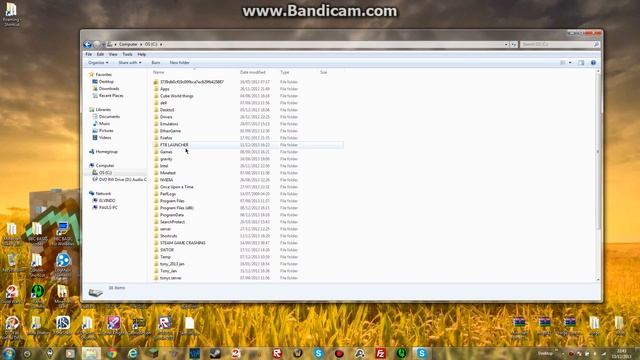
Task: Select the Games folder
Action: 166,152
